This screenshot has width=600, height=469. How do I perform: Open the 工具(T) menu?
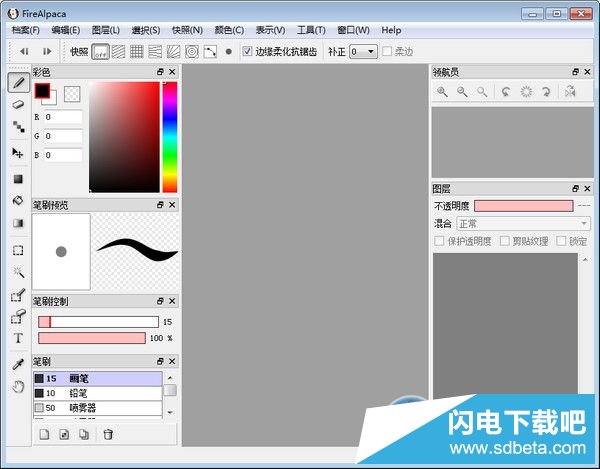point(311,30)
